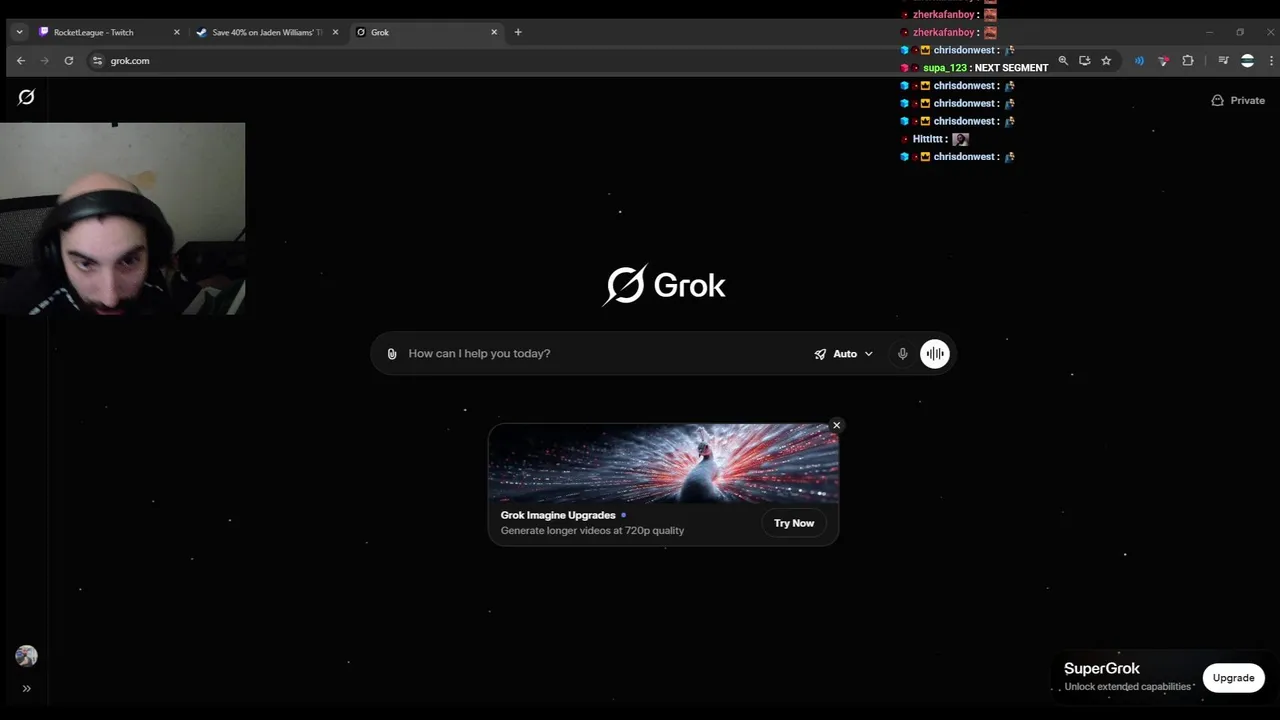
Task: Click the zoom magnifier icon in address bar
Action: click(x=1063, y=61)
